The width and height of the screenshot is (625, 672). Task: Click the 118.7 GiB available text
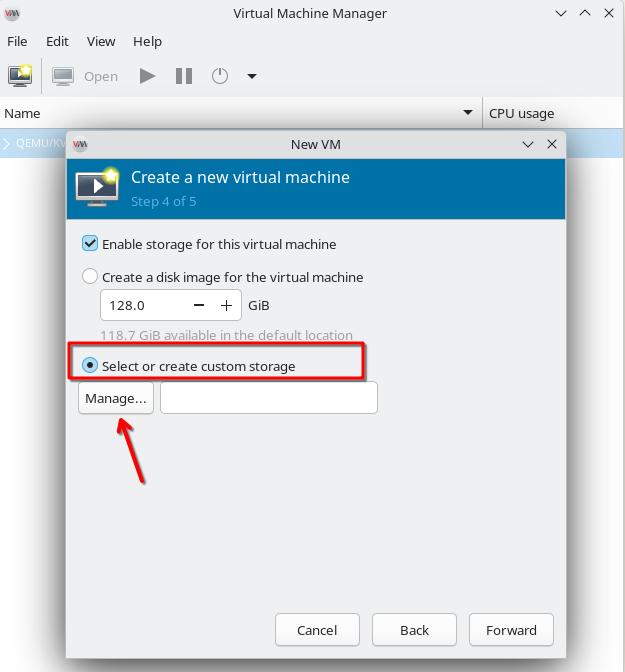(227, 335)
